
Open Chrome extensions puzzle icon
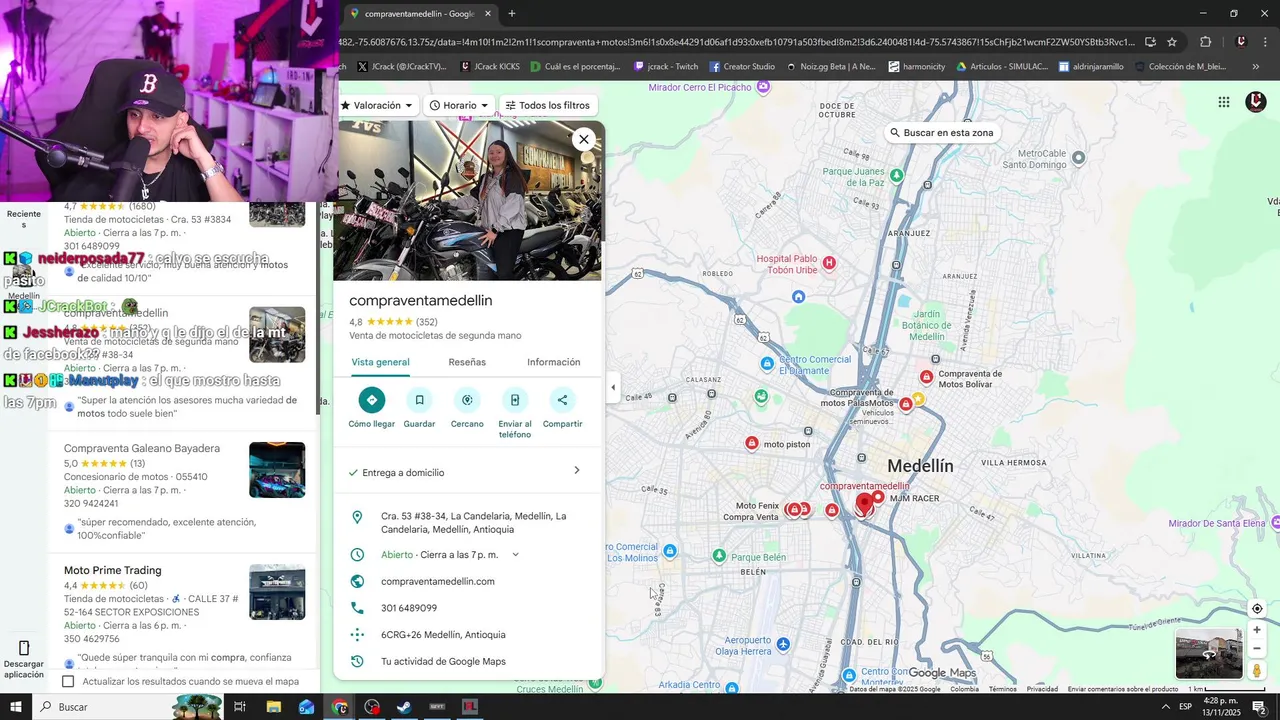[1205, 42]
